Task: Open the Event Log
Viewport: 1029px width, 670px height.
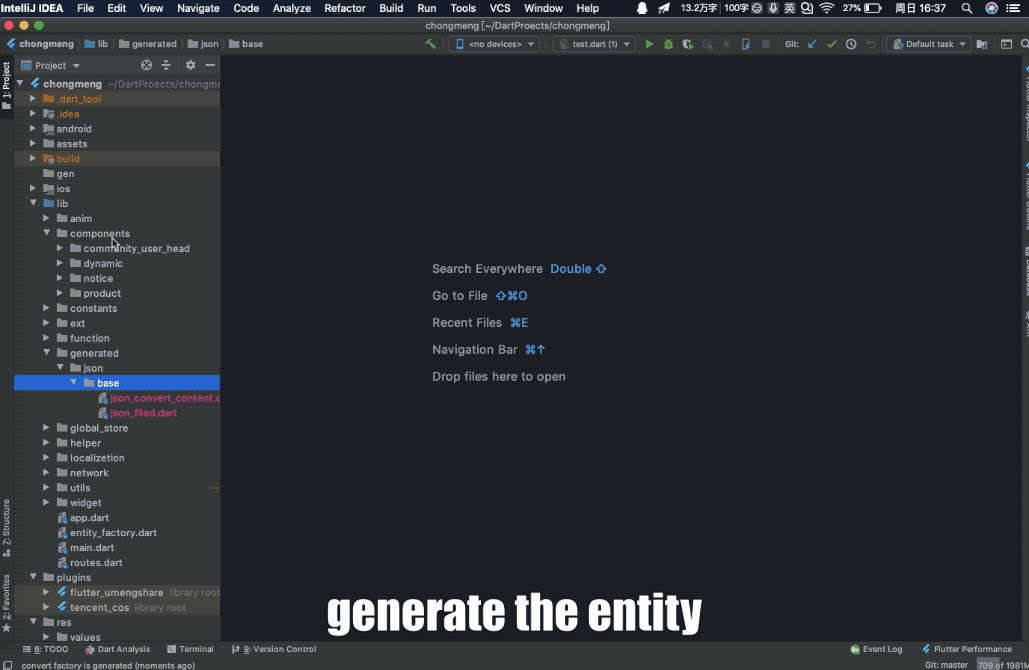Action: point(876,649)
